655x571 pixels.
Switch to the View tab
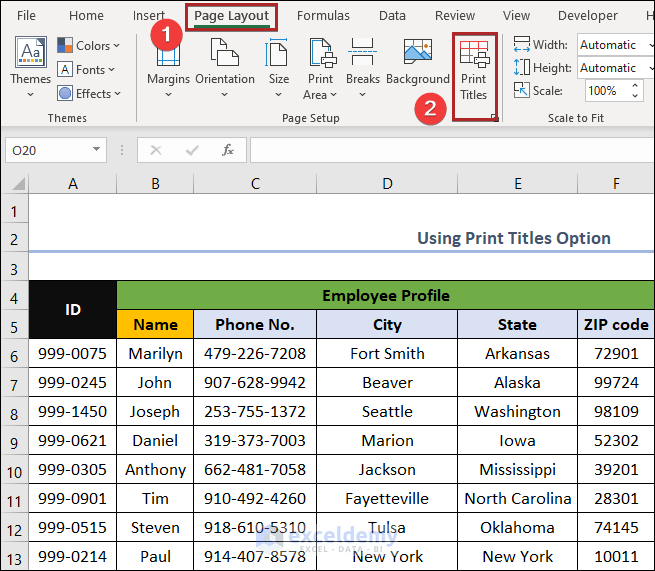tap(516, 15)
